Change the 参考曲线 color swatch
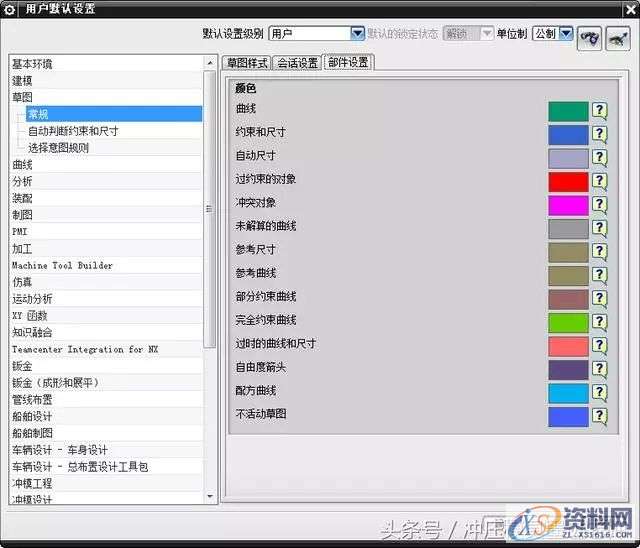The image size is (640, 548). 568,276
